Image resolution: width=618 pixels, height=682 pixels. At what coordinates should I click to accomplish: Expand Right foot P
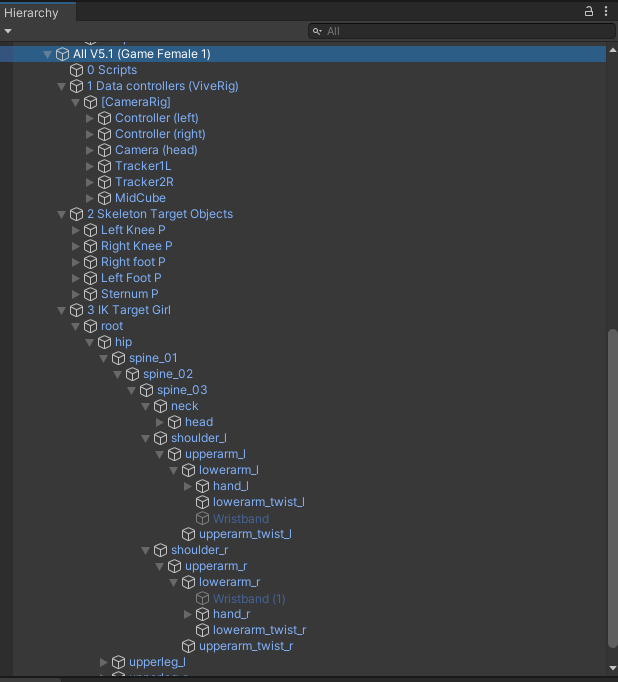tap(76, 262)
